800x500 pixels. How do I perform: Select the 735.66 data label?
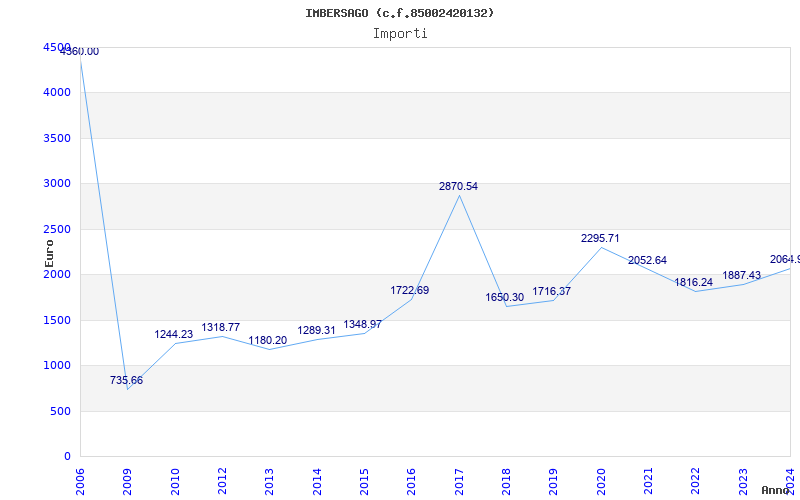pyautogui.click(x=127, y=381)
